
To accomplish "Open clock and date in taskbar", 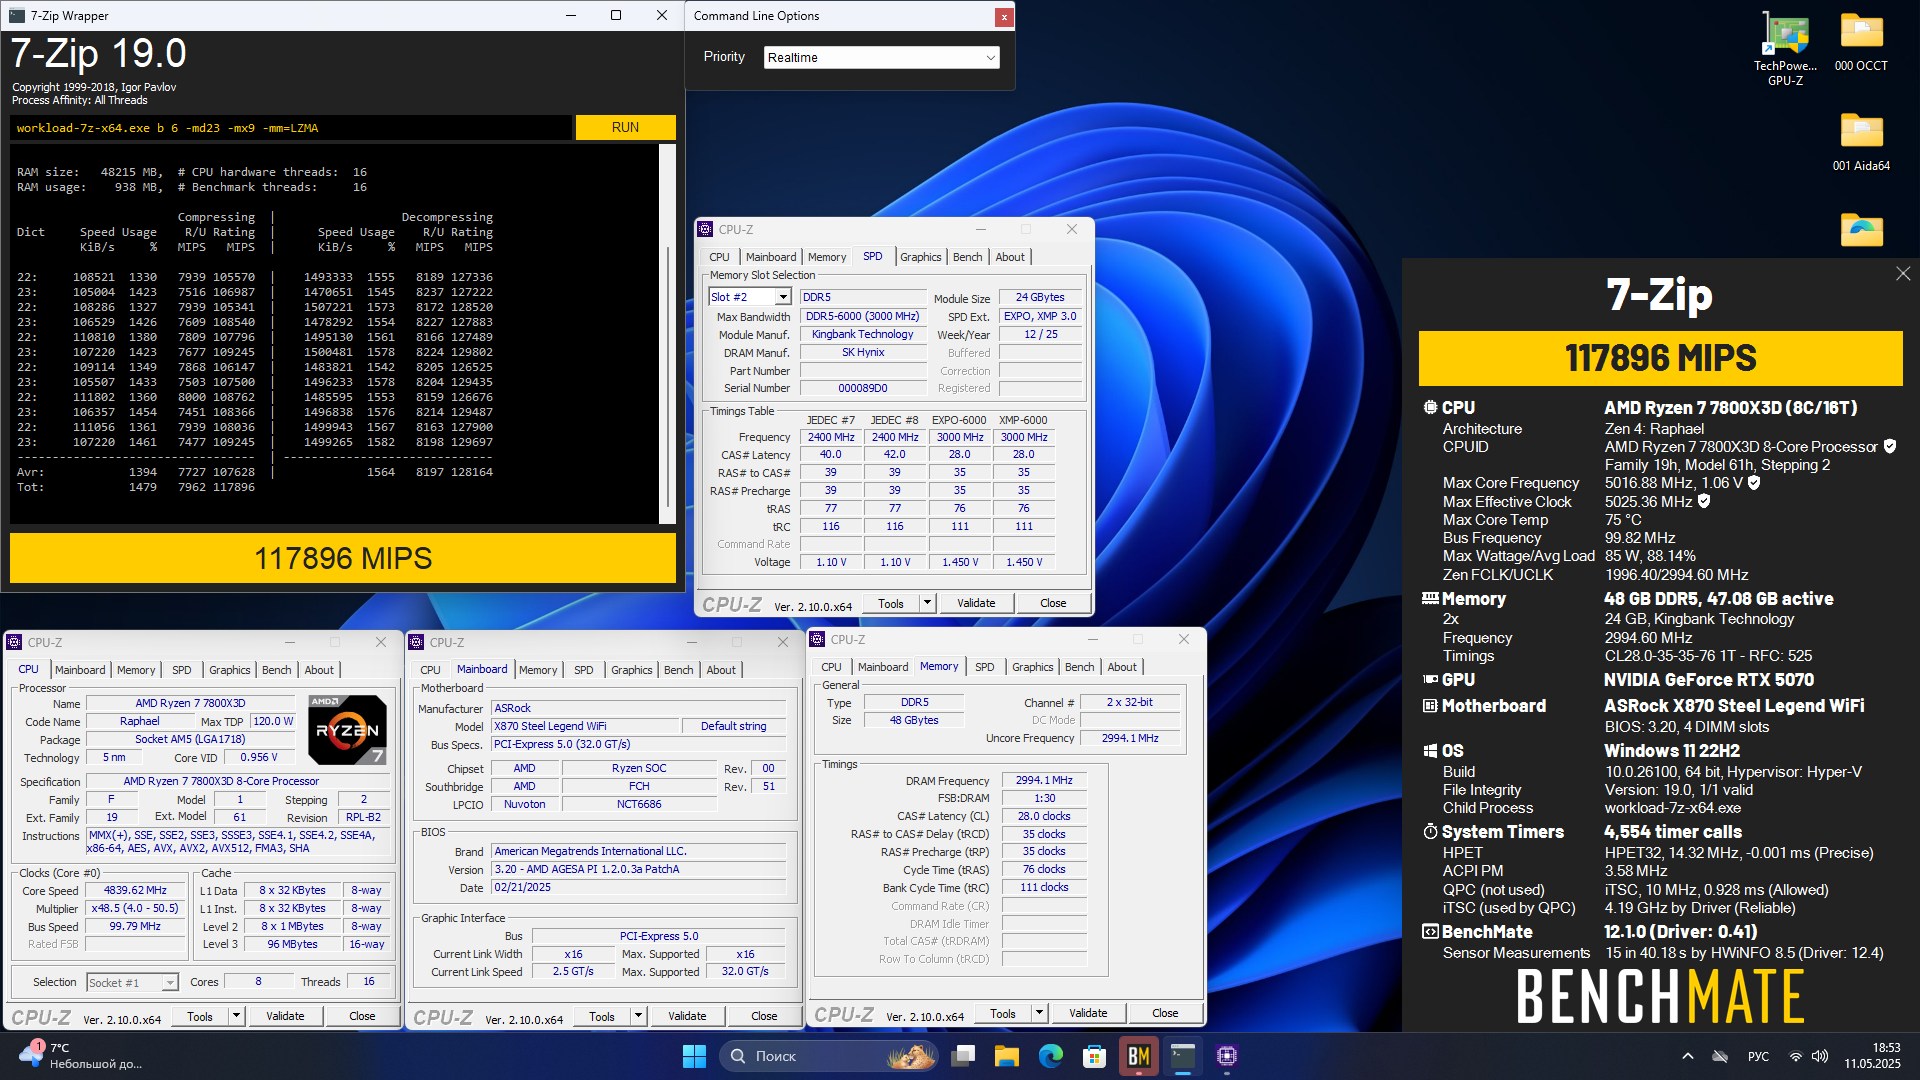I will [1872, 1056].
